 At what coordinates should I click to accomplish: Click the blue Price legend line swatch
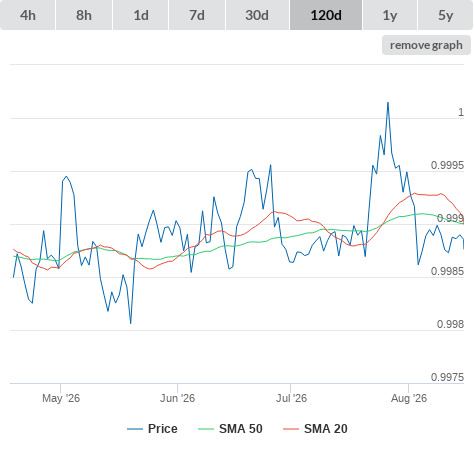pos(135,429)
